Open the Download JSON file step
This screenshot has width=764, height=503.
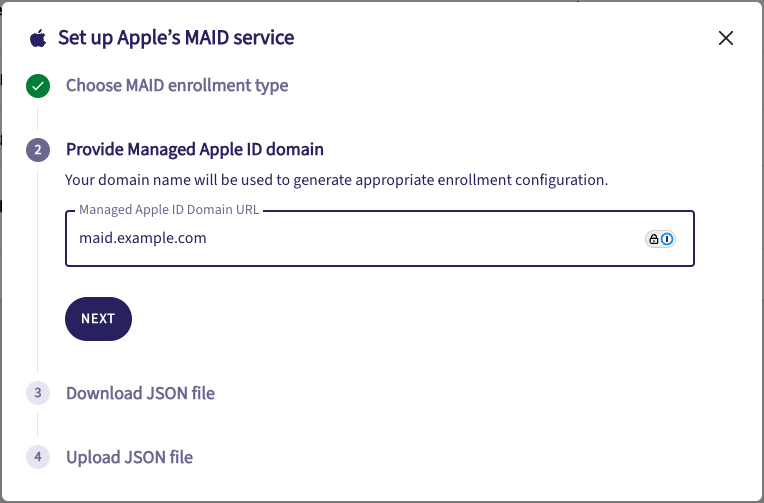140,393
